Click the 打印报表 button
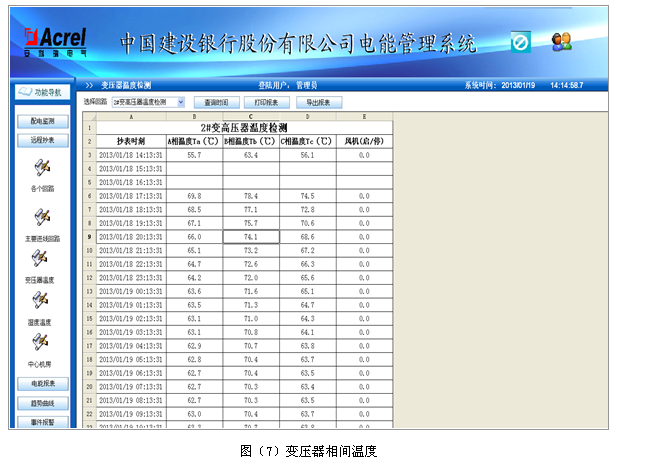The image size is (653, 462). click(x=267, y=102)
